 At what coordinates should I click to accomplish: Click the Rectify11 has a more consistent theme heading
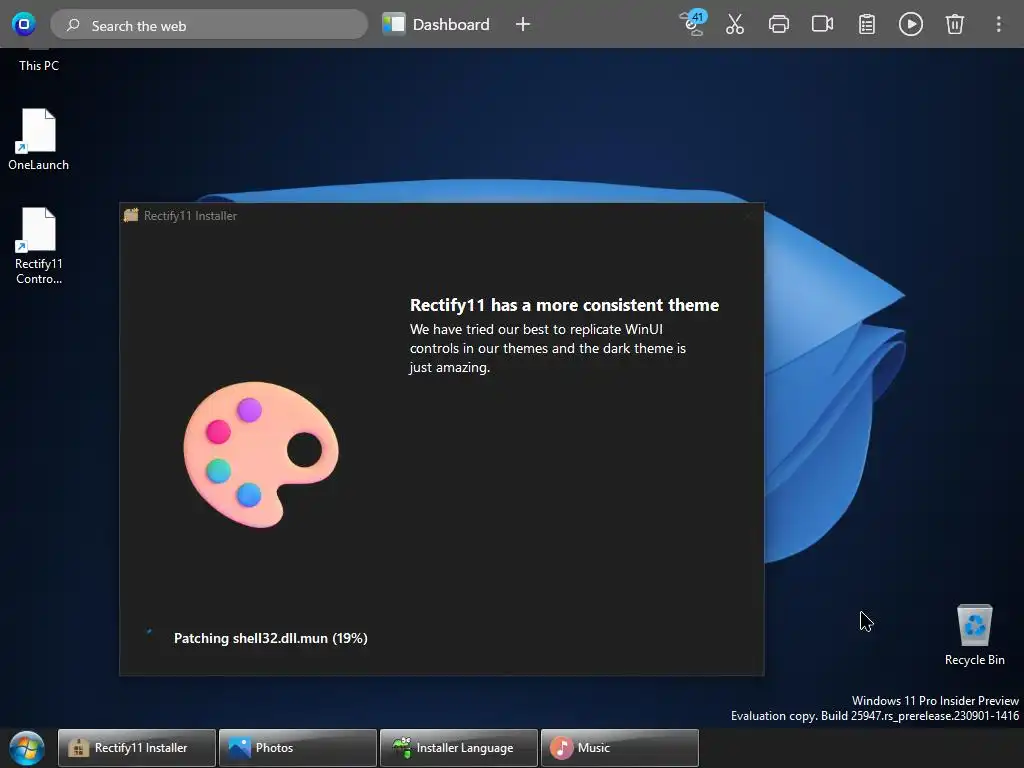[564, 305]
